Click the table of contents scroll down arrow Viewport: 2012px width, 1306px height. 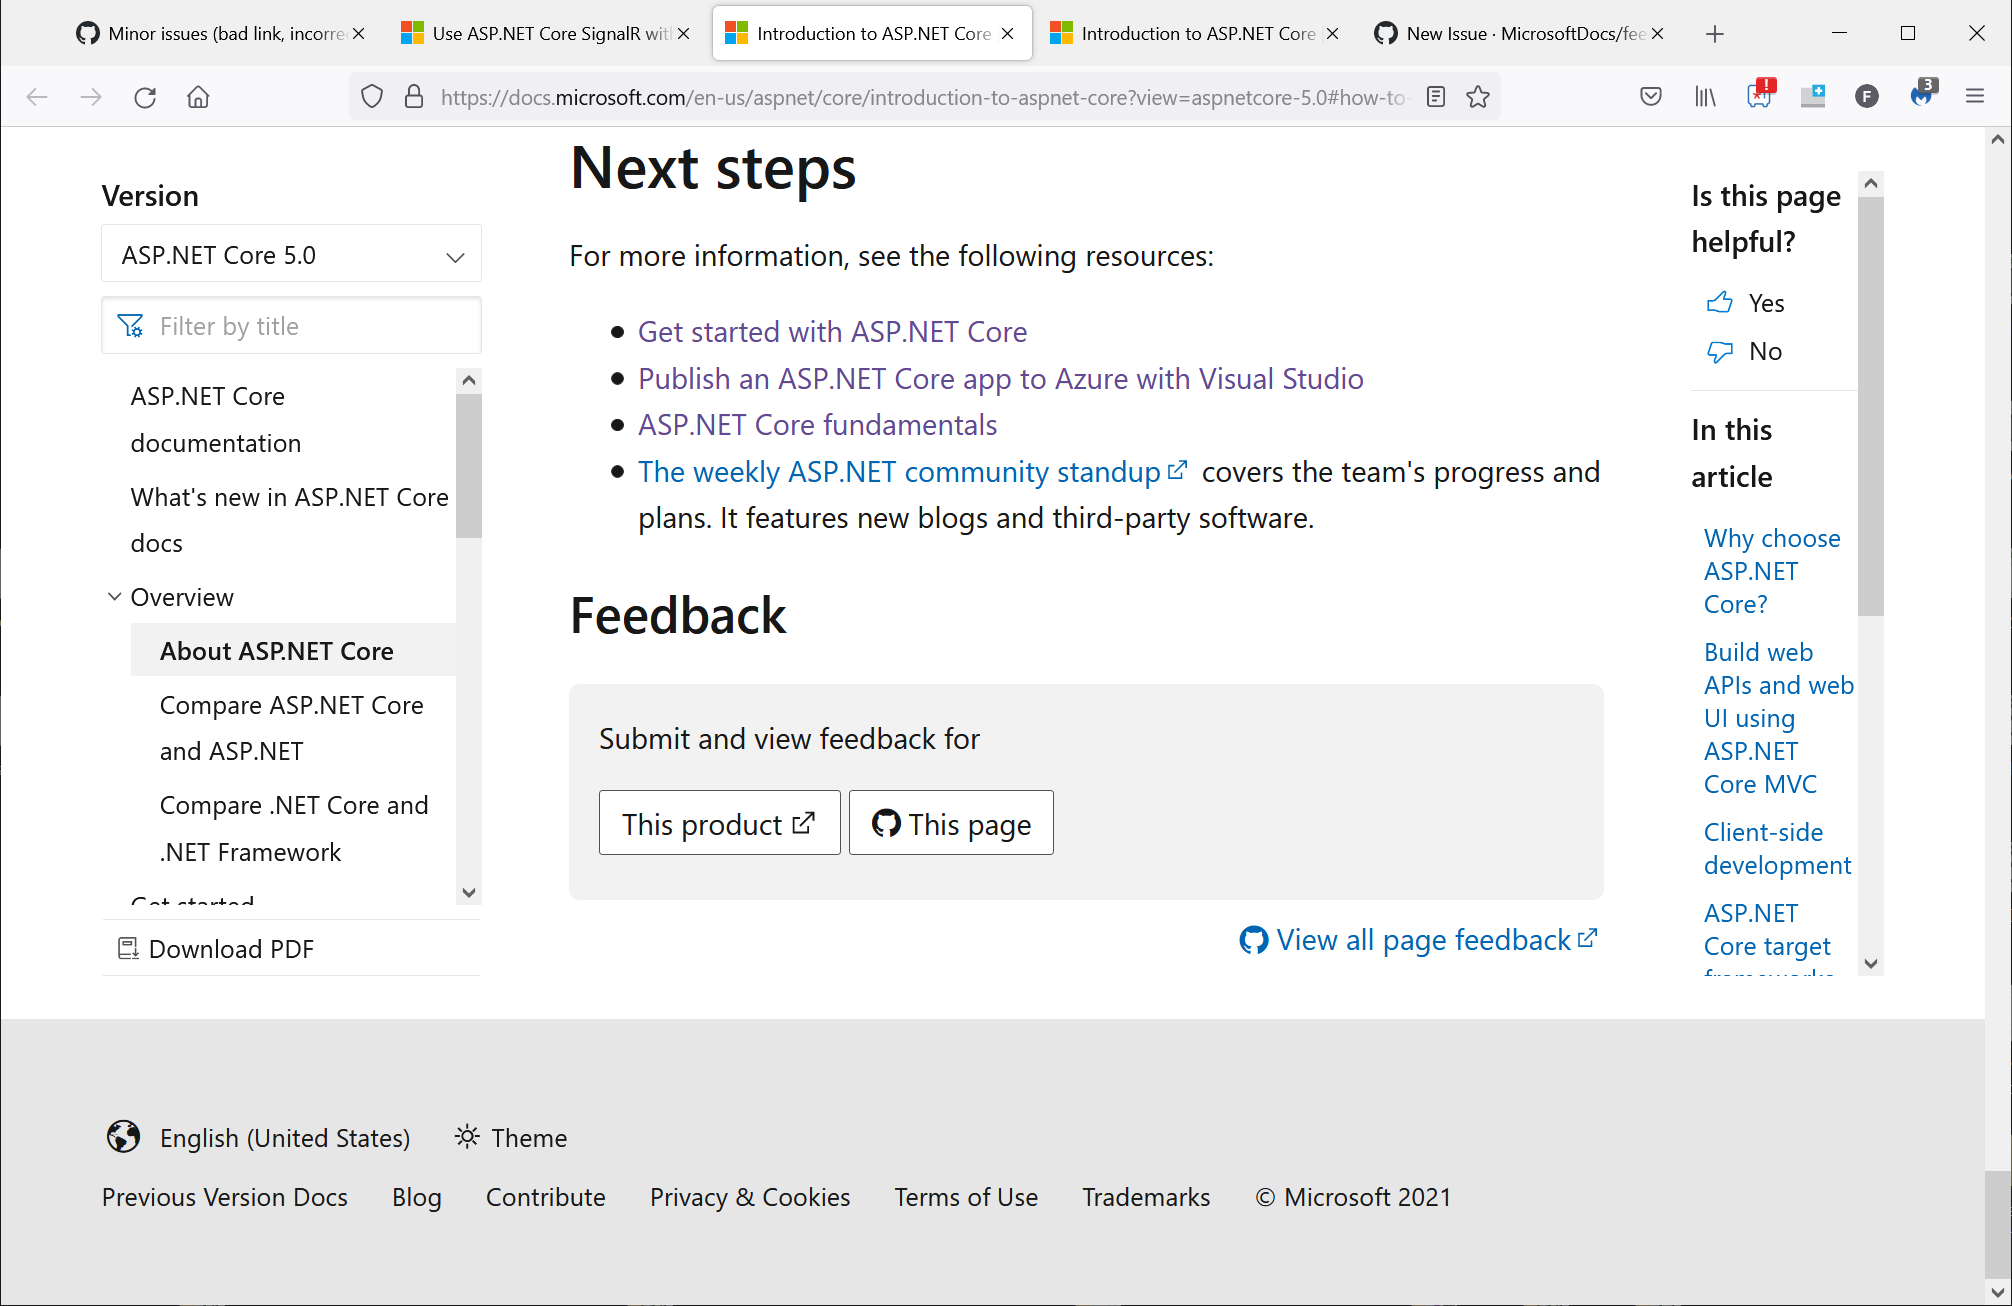point(469,893)
